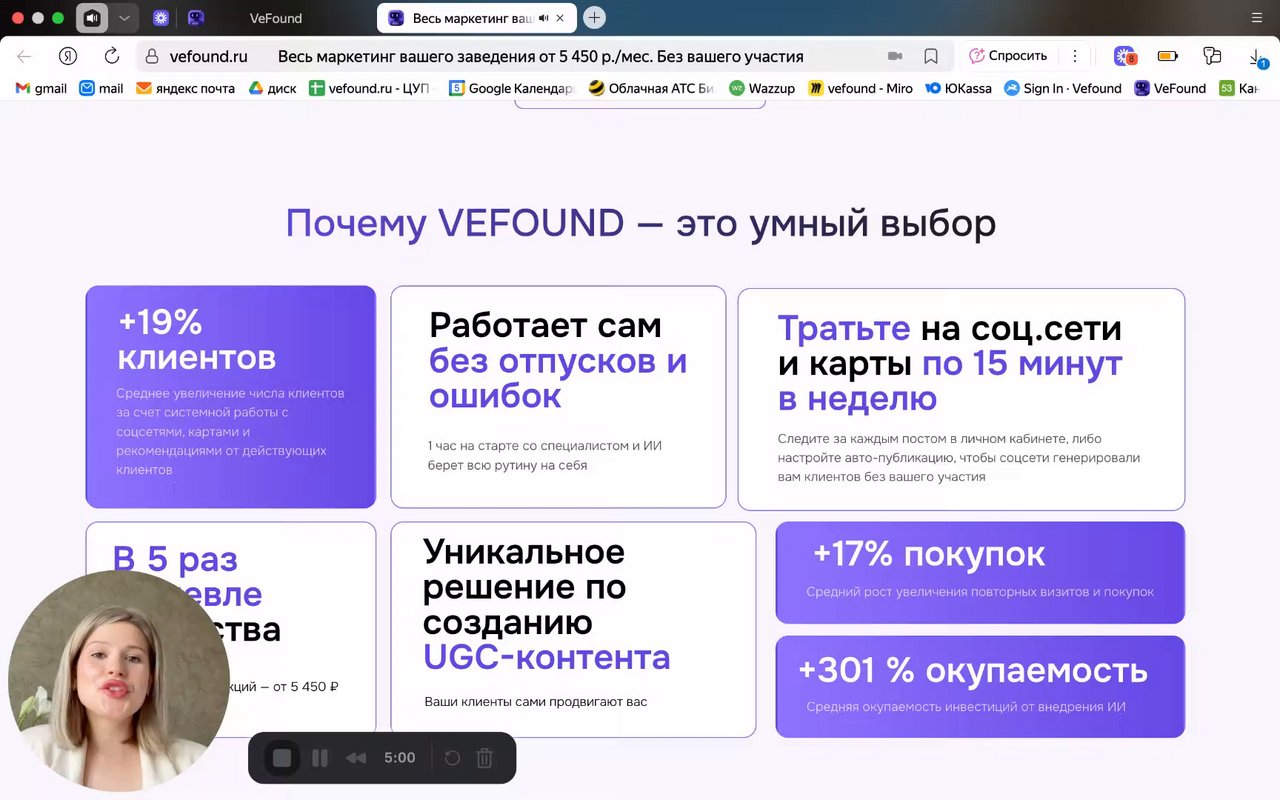Screen dimensions: 1280x800
Task: Open the яндекс почта bookmark
Action: (185, 88)
